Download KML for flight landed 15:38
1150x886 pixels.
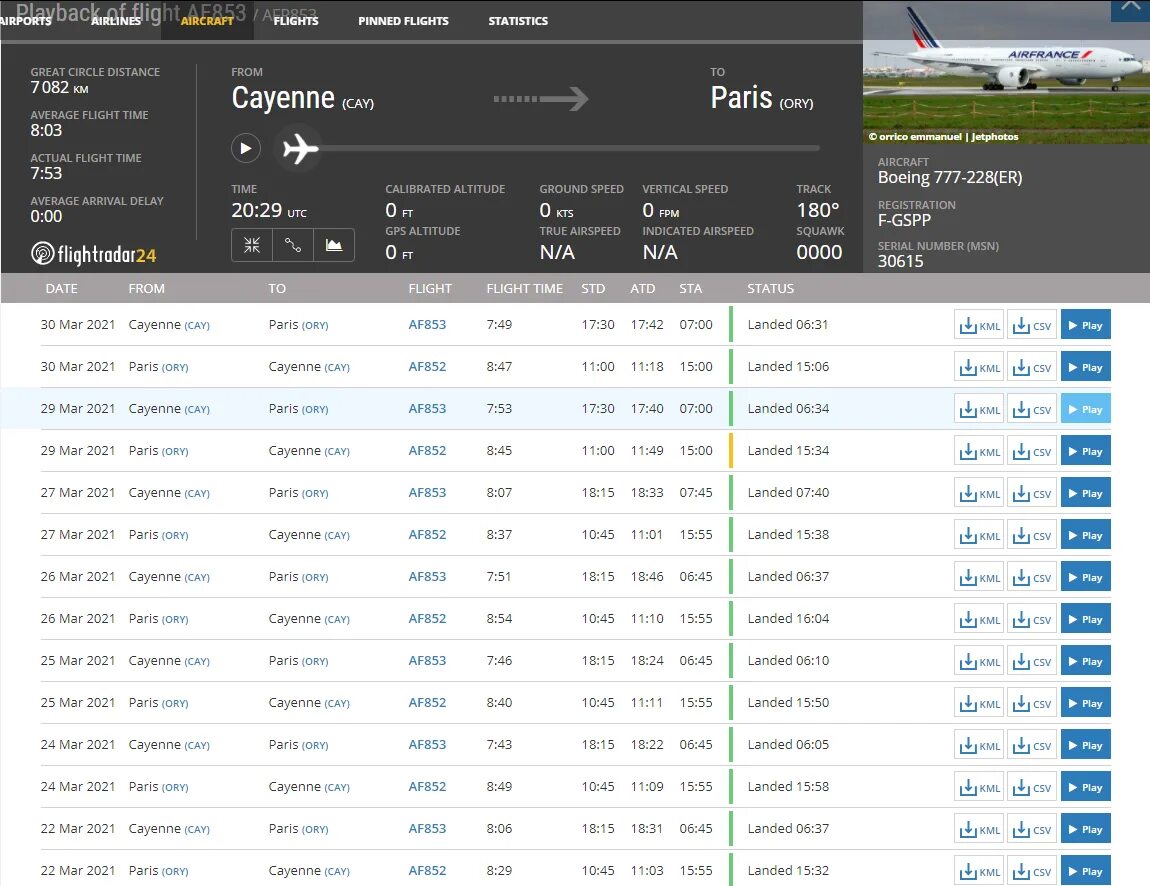click(979, 535)
